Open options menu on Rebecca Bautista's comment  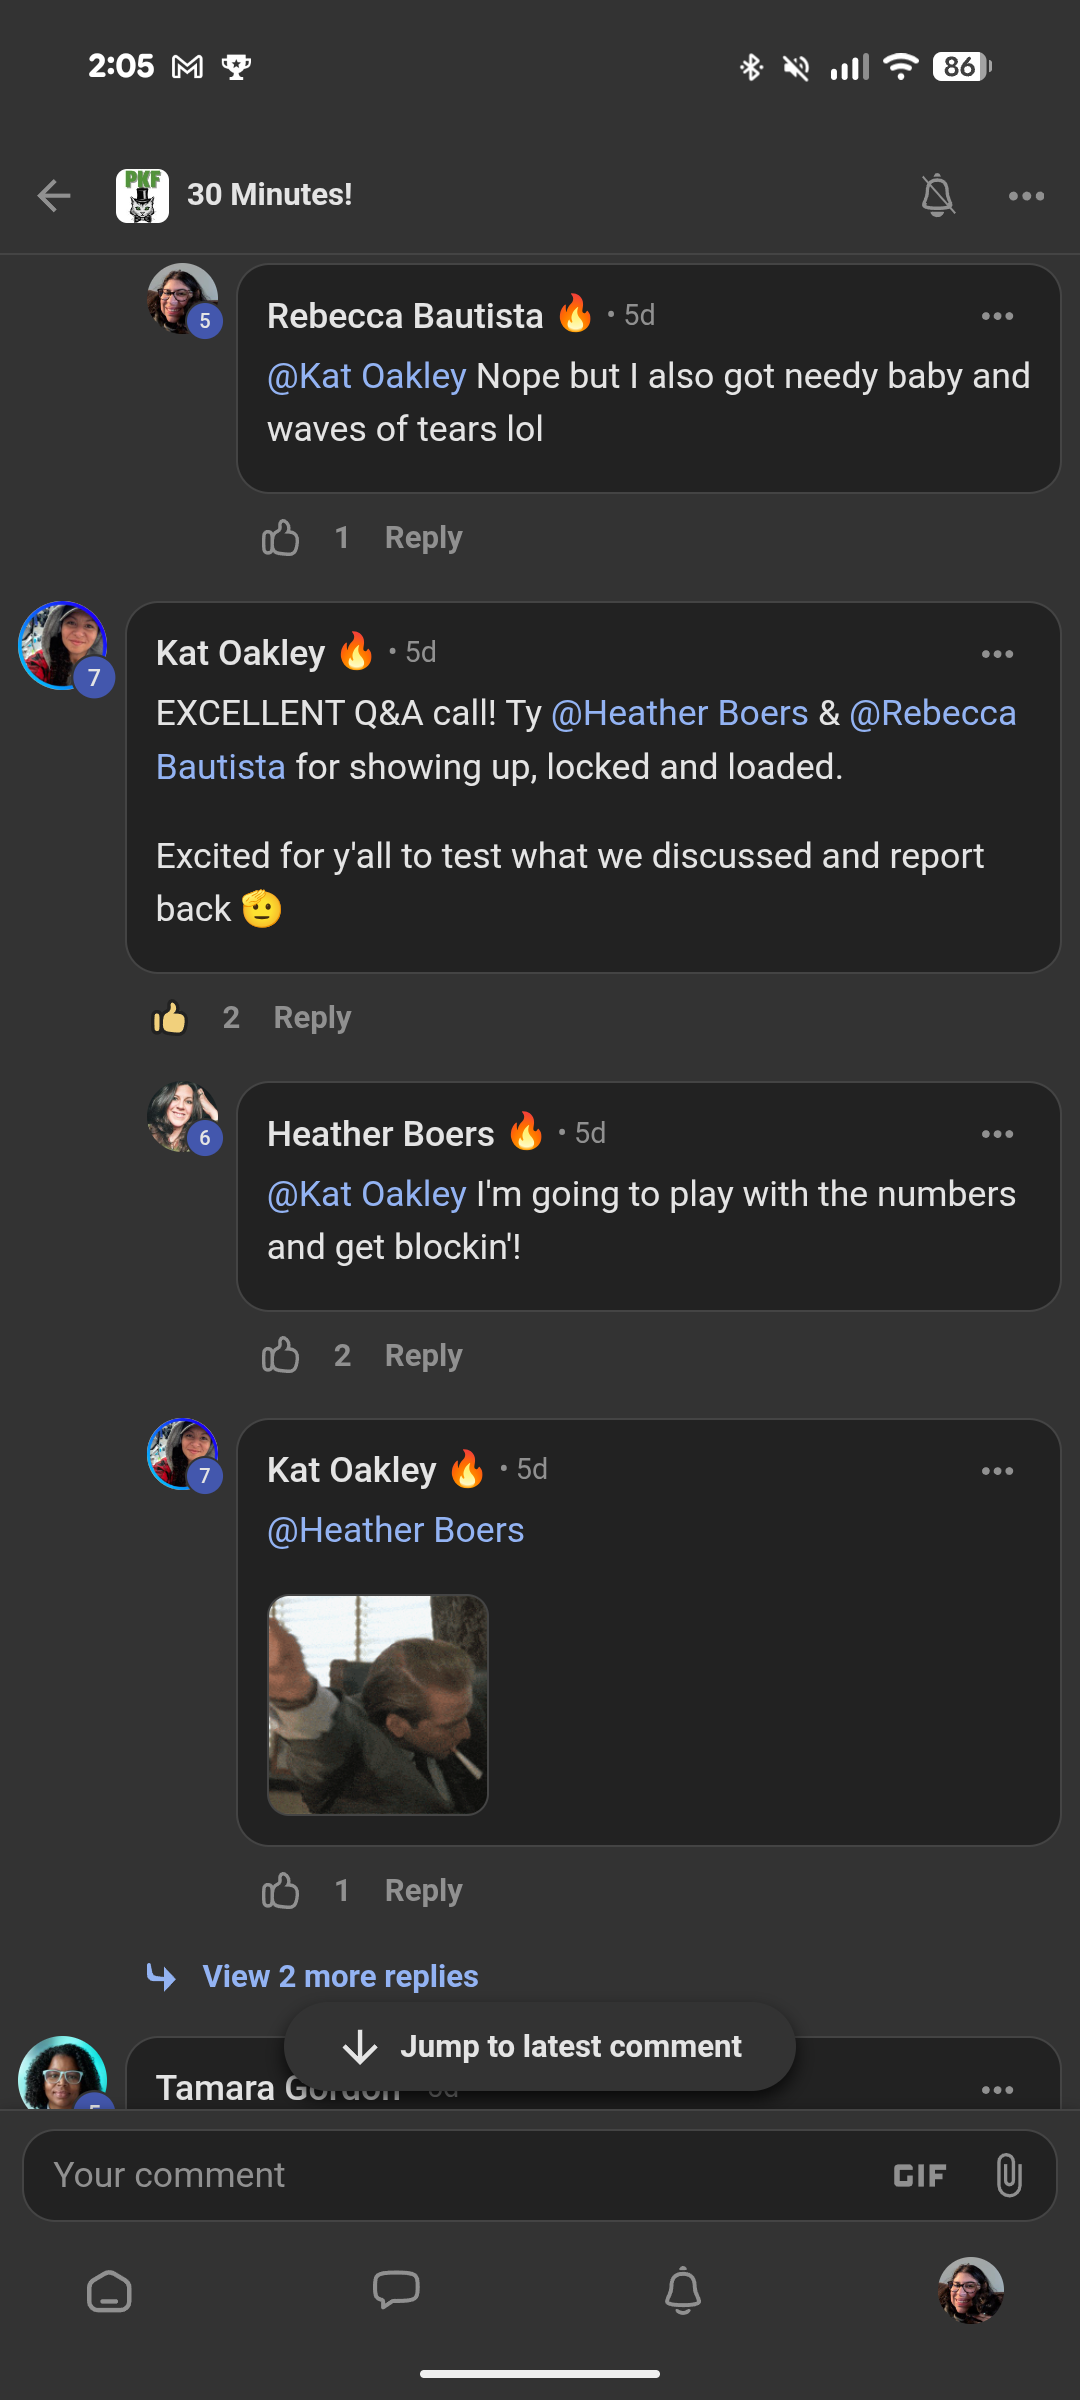coord(997,316)
